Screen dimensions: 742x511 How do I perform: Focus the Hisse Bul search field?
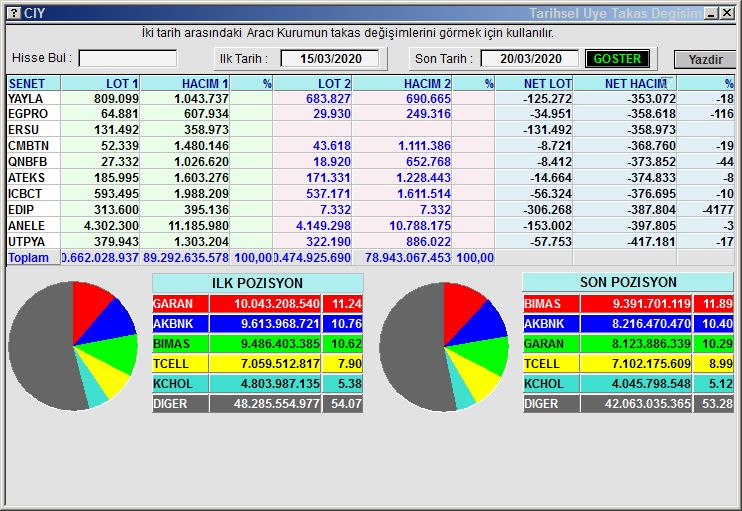(x=128, y=59)
